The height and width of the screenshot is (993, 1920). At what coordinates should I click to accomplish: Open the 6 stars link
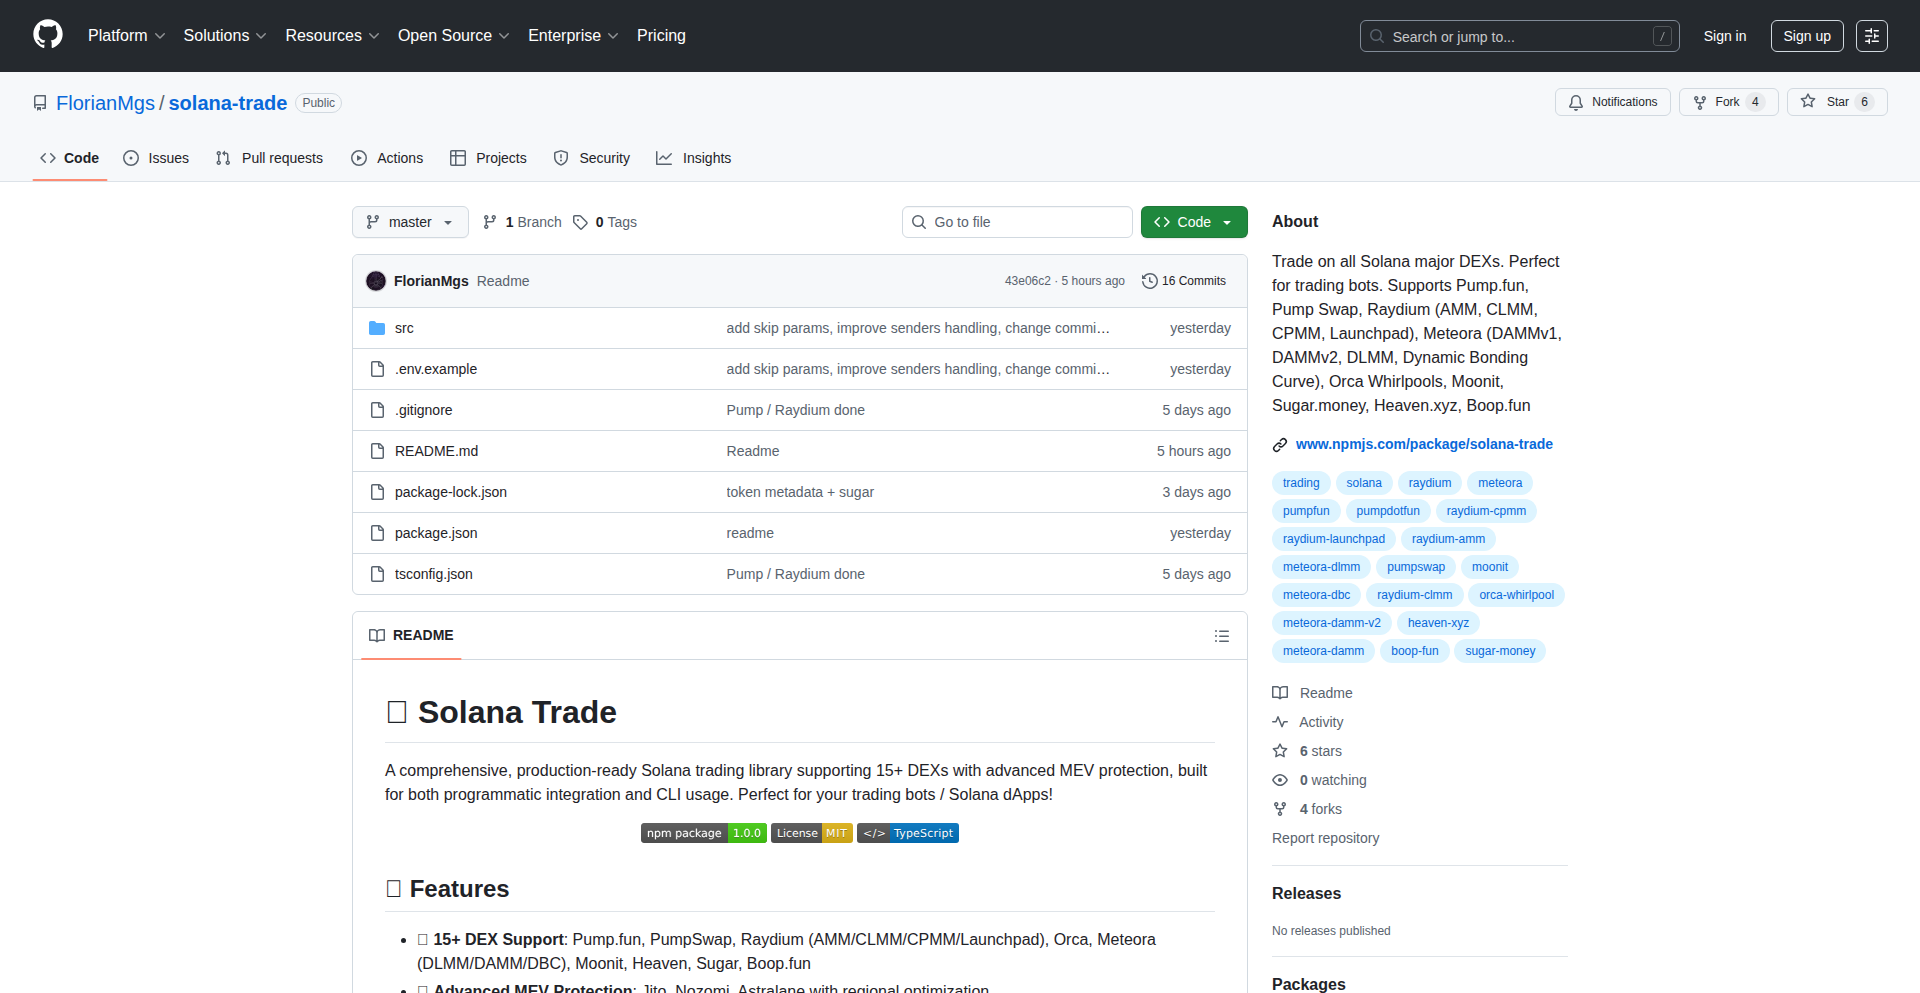click(x=1320, y=751)
